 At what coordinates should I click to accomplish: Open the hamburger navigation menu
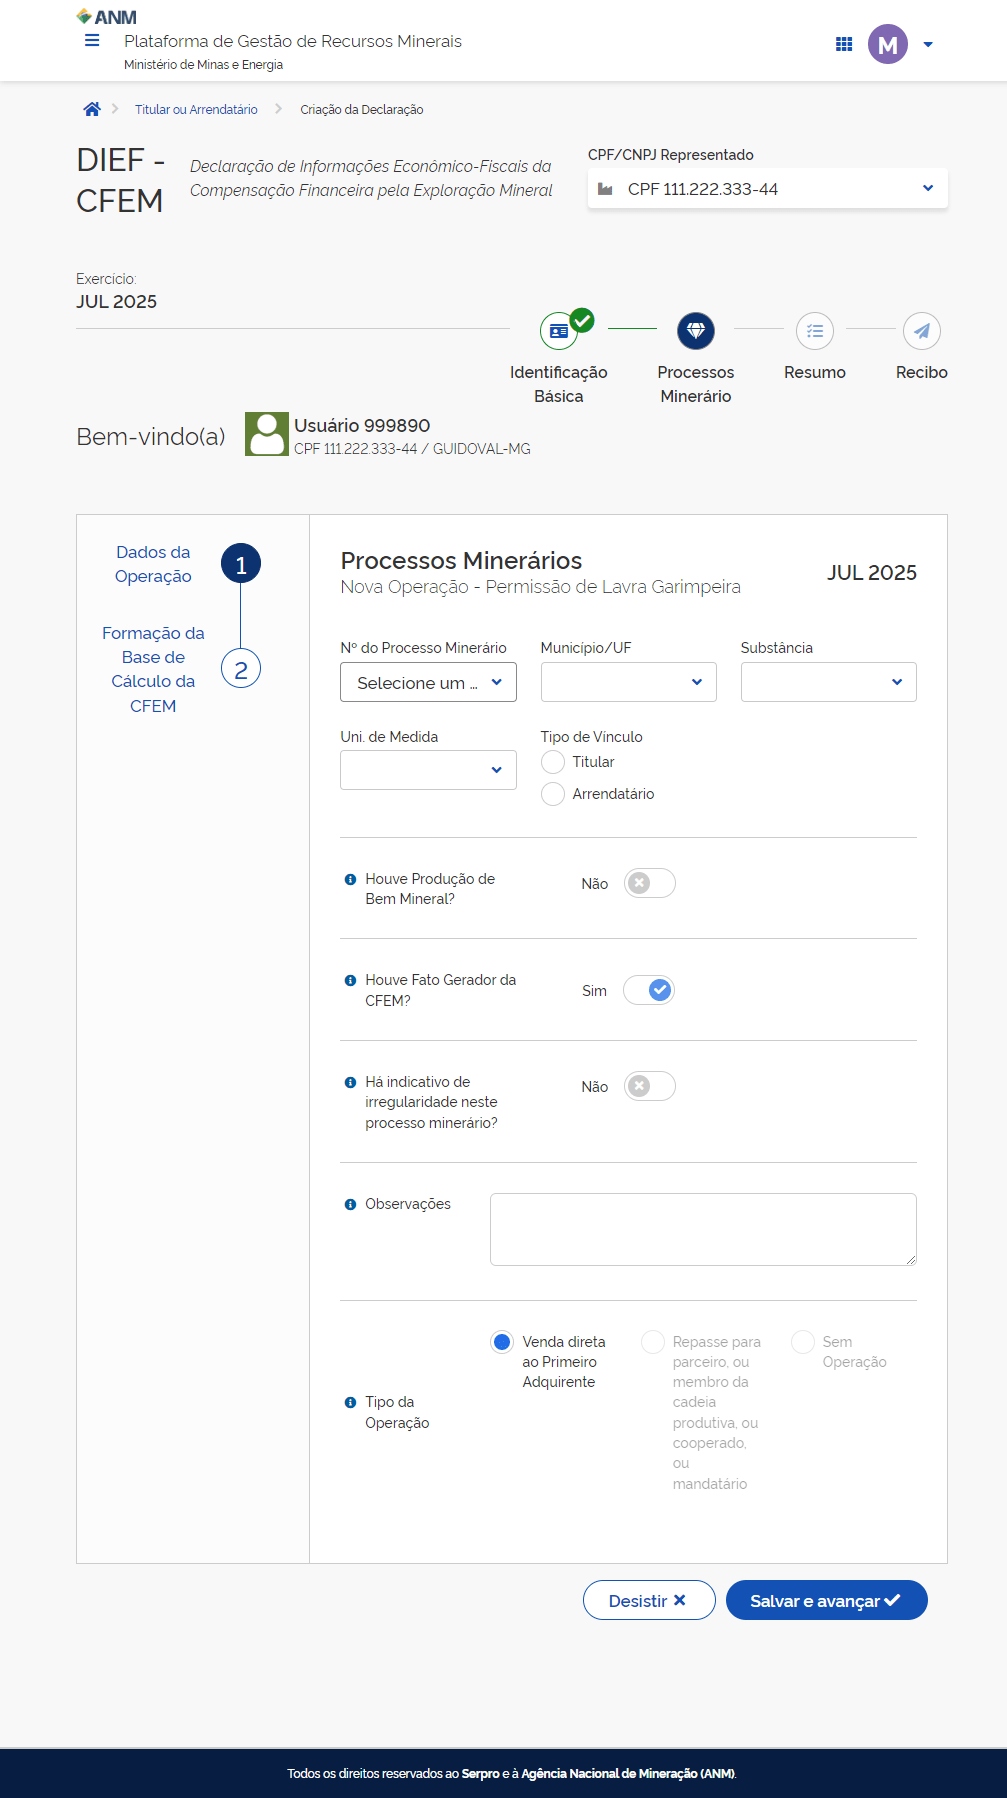92,41
